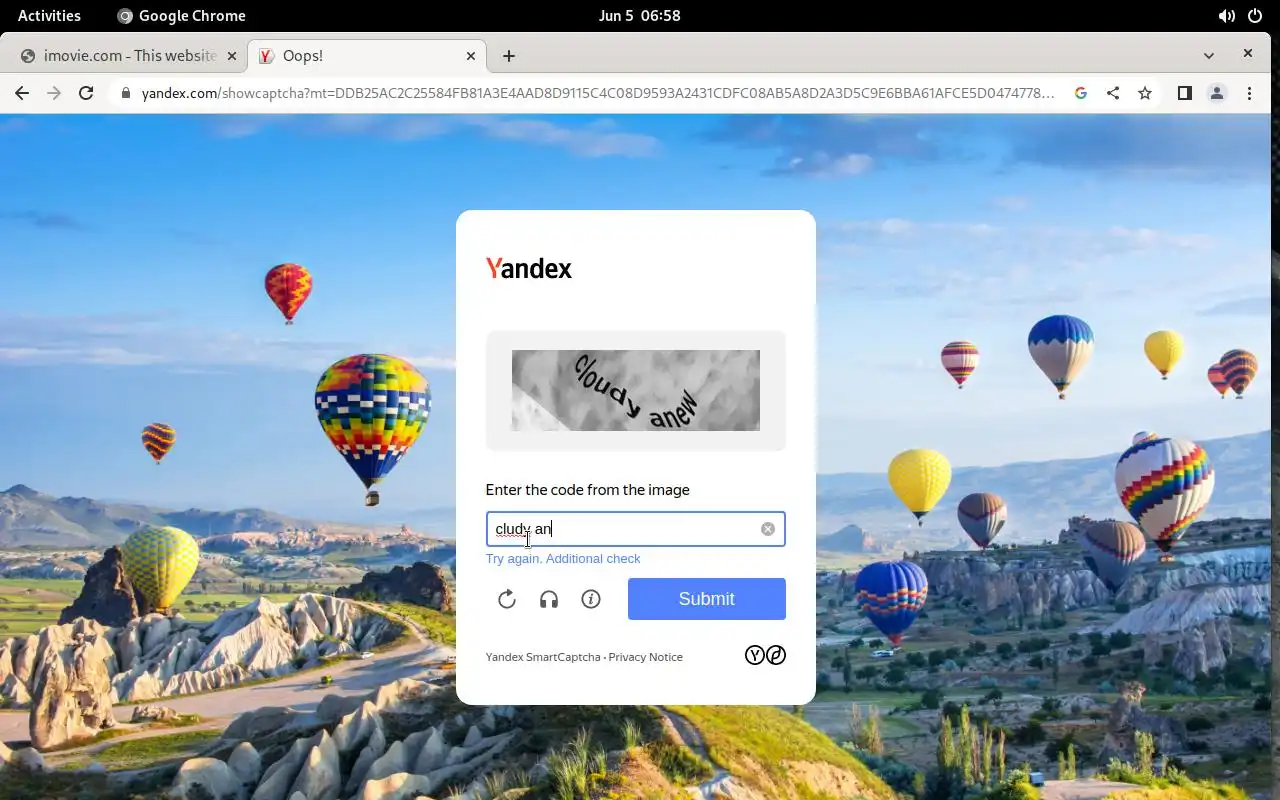
Task: Click the captcha image thumbnail
Action: point(636,390)
